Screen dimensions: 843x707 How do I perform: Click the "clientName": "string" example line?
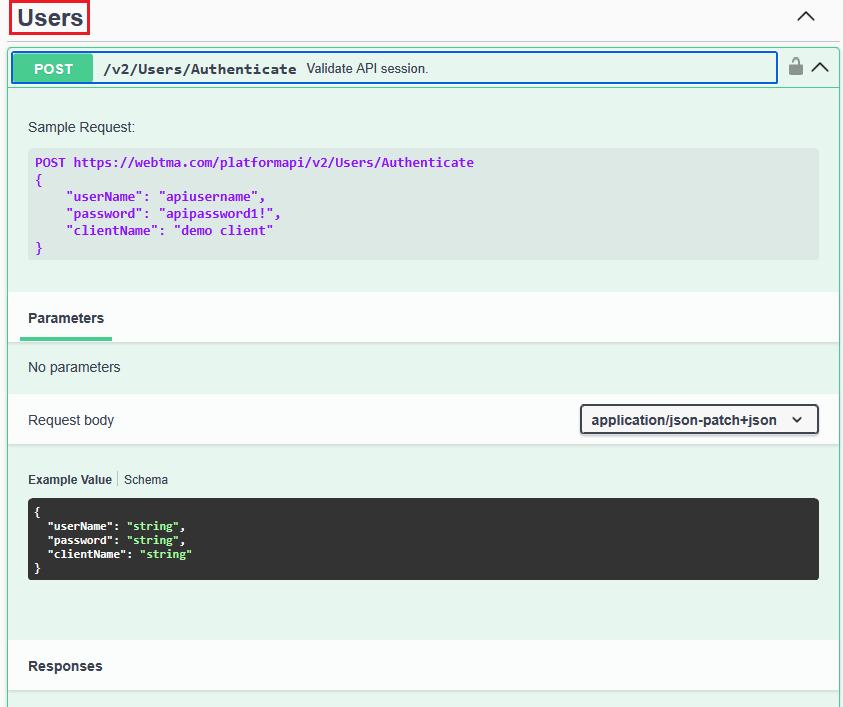coord(119,554)
